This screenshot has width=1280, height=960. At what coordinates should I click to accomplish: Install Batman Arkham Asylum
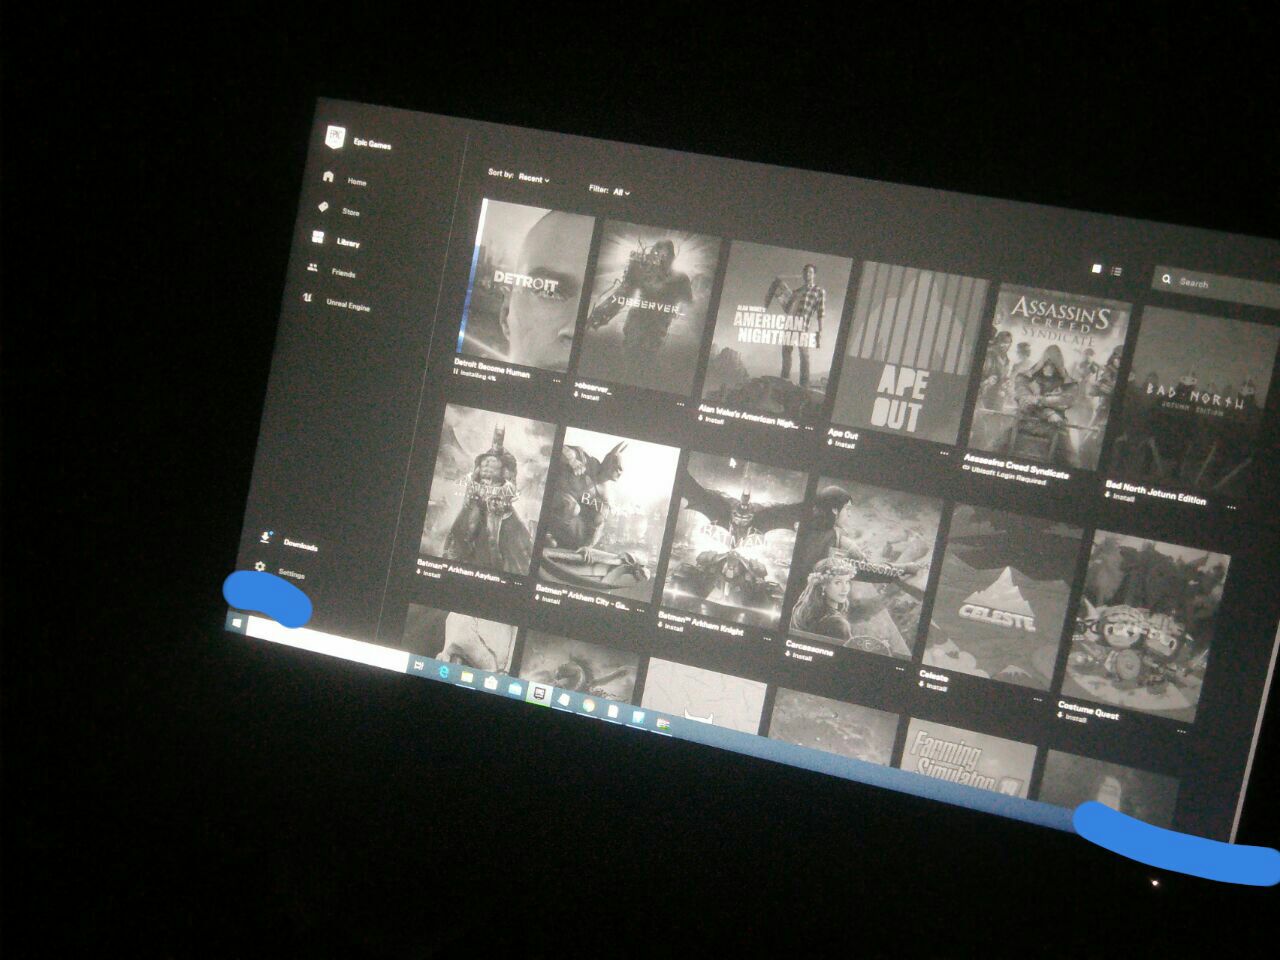click(x=429, y=574)
